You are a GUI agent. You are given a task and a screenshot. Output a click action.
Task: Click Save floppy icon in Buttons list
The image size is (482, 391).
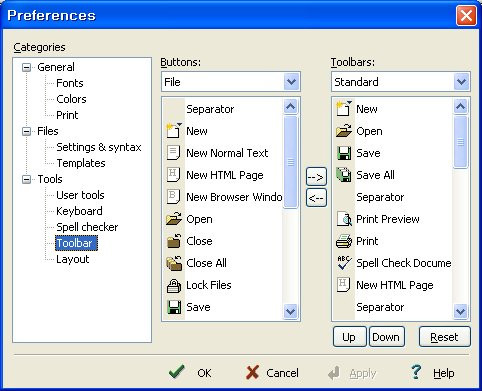[174, 307]
